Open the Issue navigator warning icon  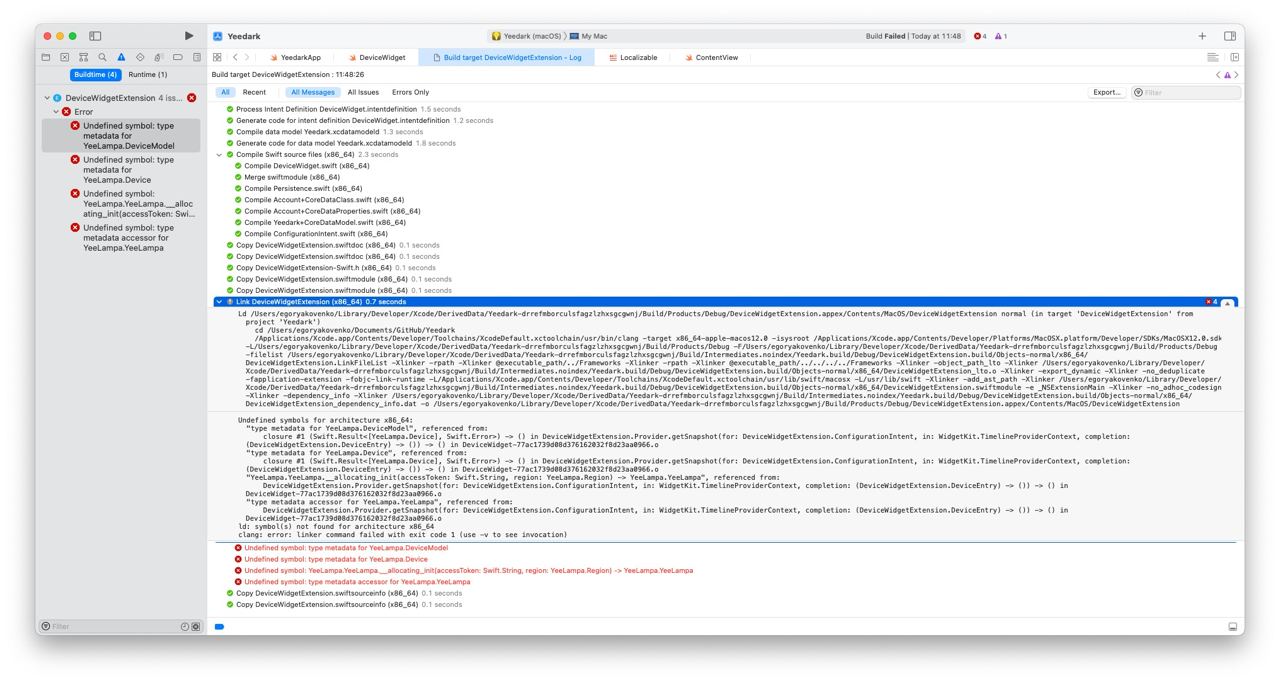(x=121, y=57)
